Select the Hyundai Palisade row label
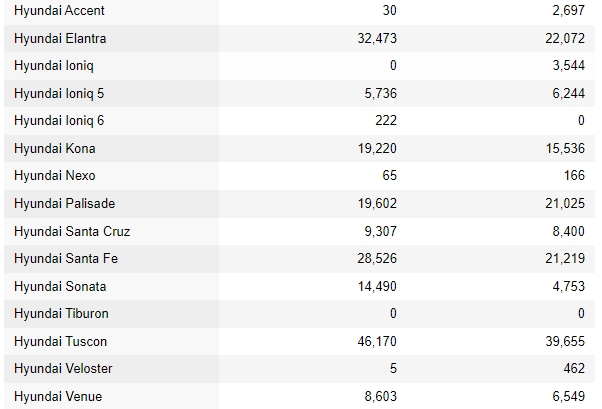 coord(64,203)
